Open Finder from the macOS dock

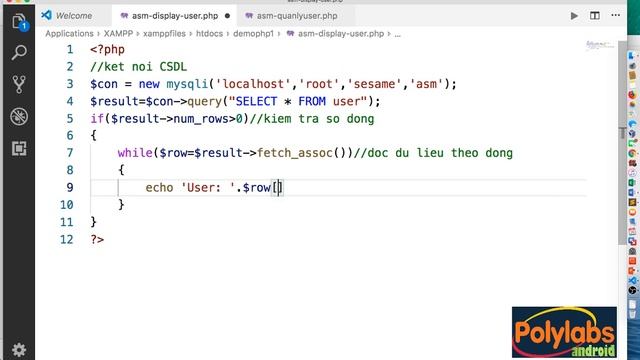click(x=632, y=56)
